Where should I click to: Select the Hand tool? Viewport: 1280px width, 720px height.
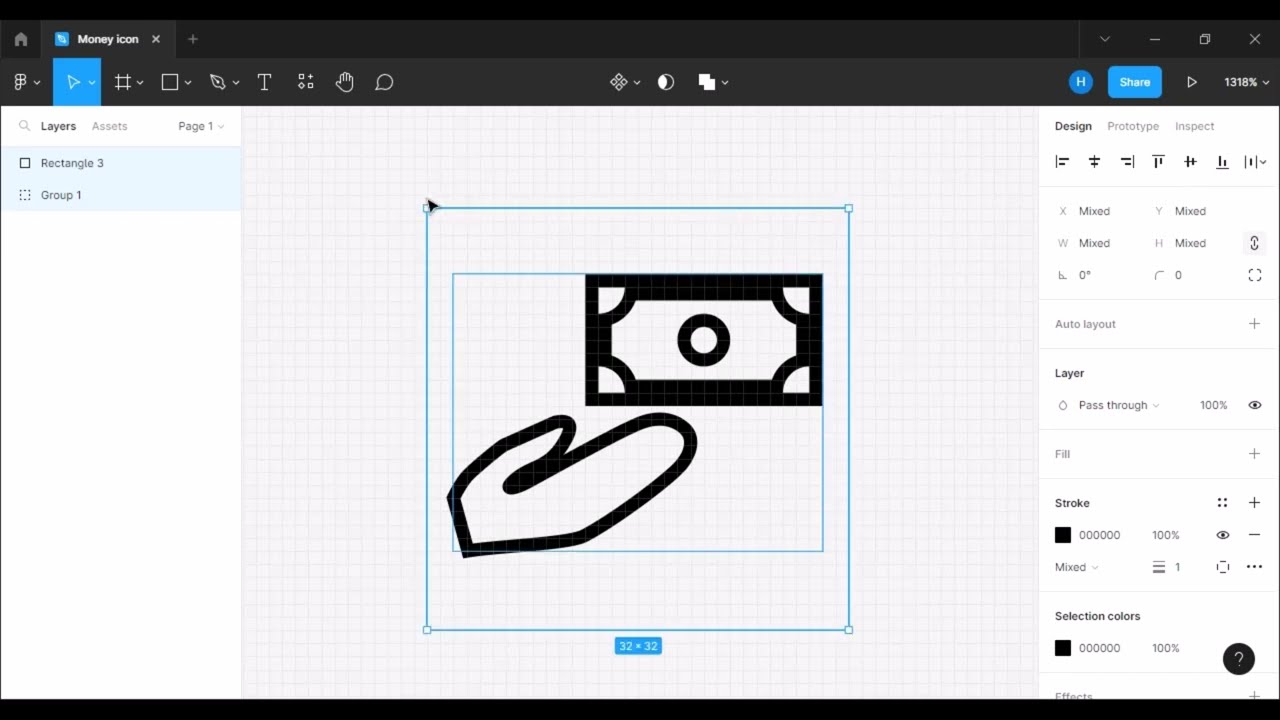point(345,82)
